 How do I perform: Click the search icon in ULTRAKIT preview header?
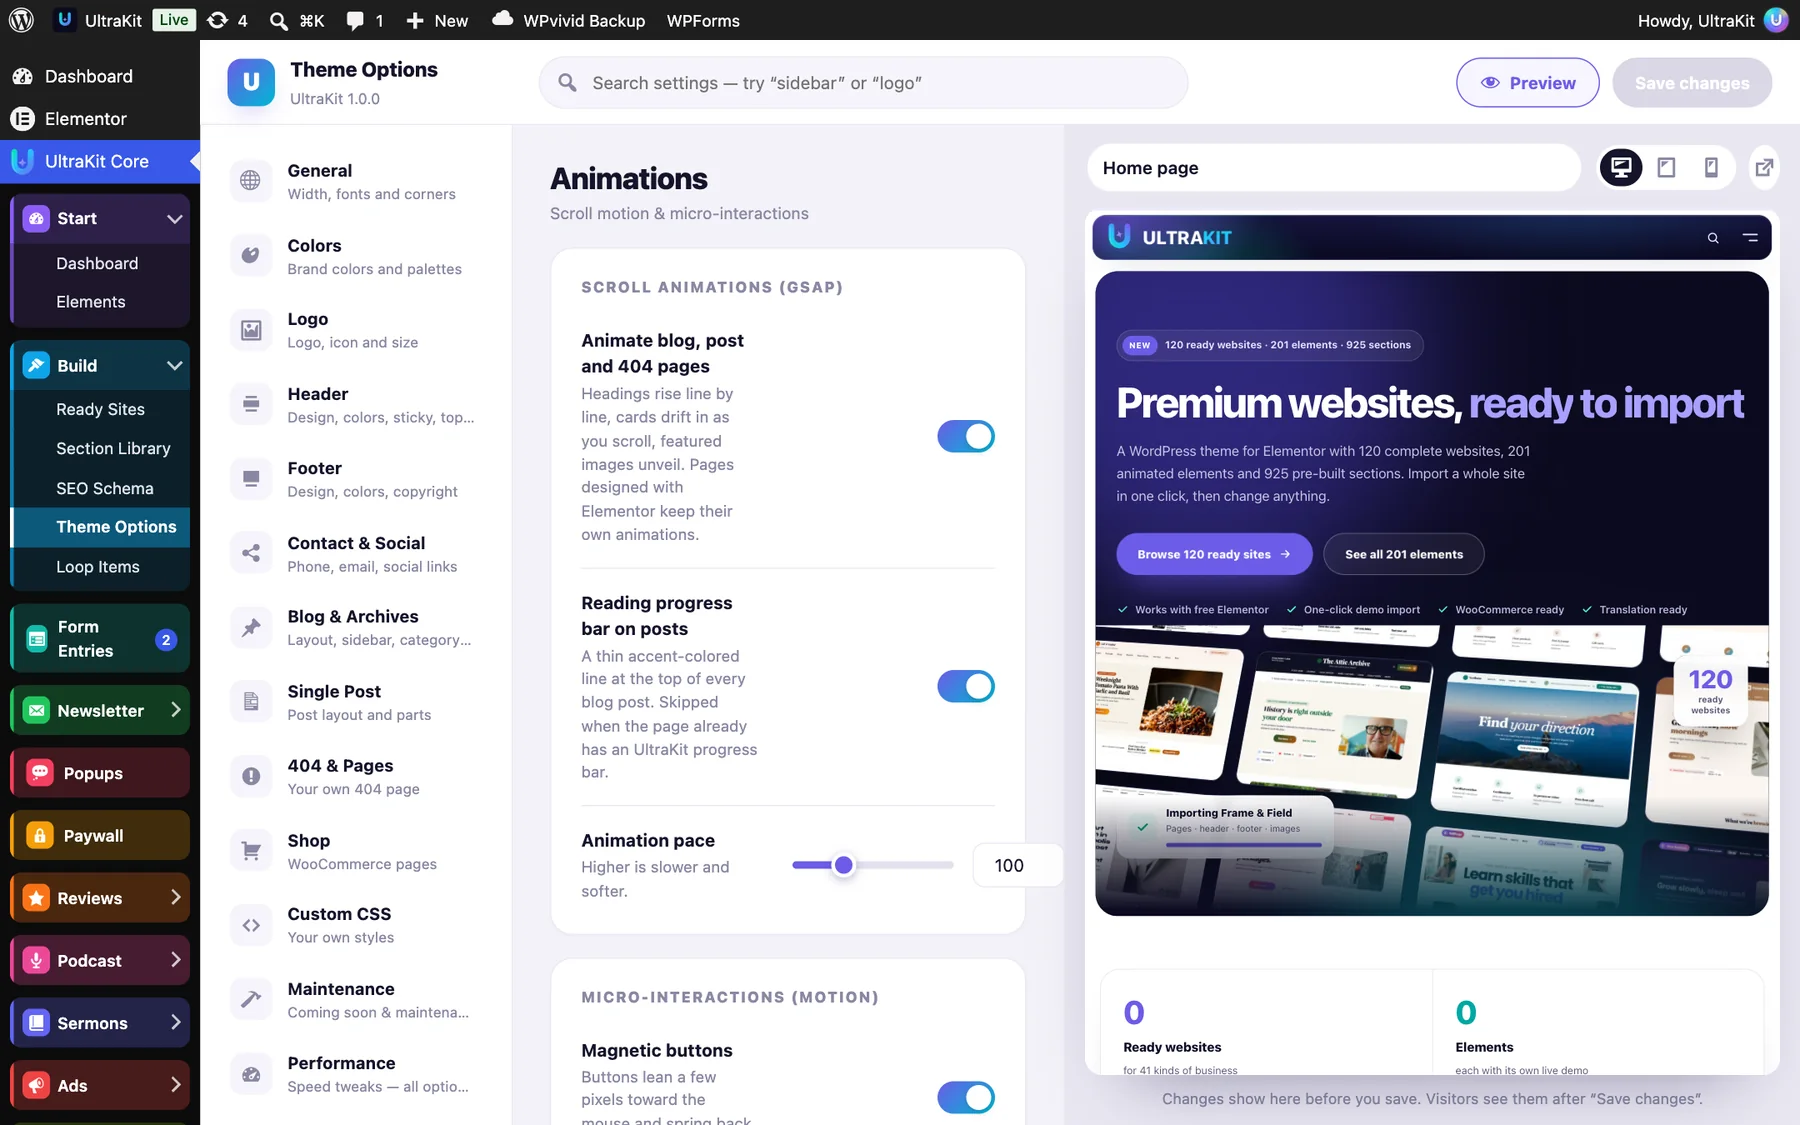pyautogui.click(x=1713, y=238)
